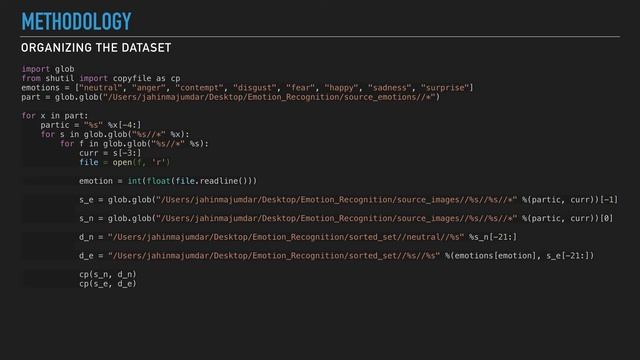Image resolution: width=640 pixels, height=360 pixels.
Task: Click the 'partic = "%s" %x[-4:]' line
Action: tap(91, 125)
